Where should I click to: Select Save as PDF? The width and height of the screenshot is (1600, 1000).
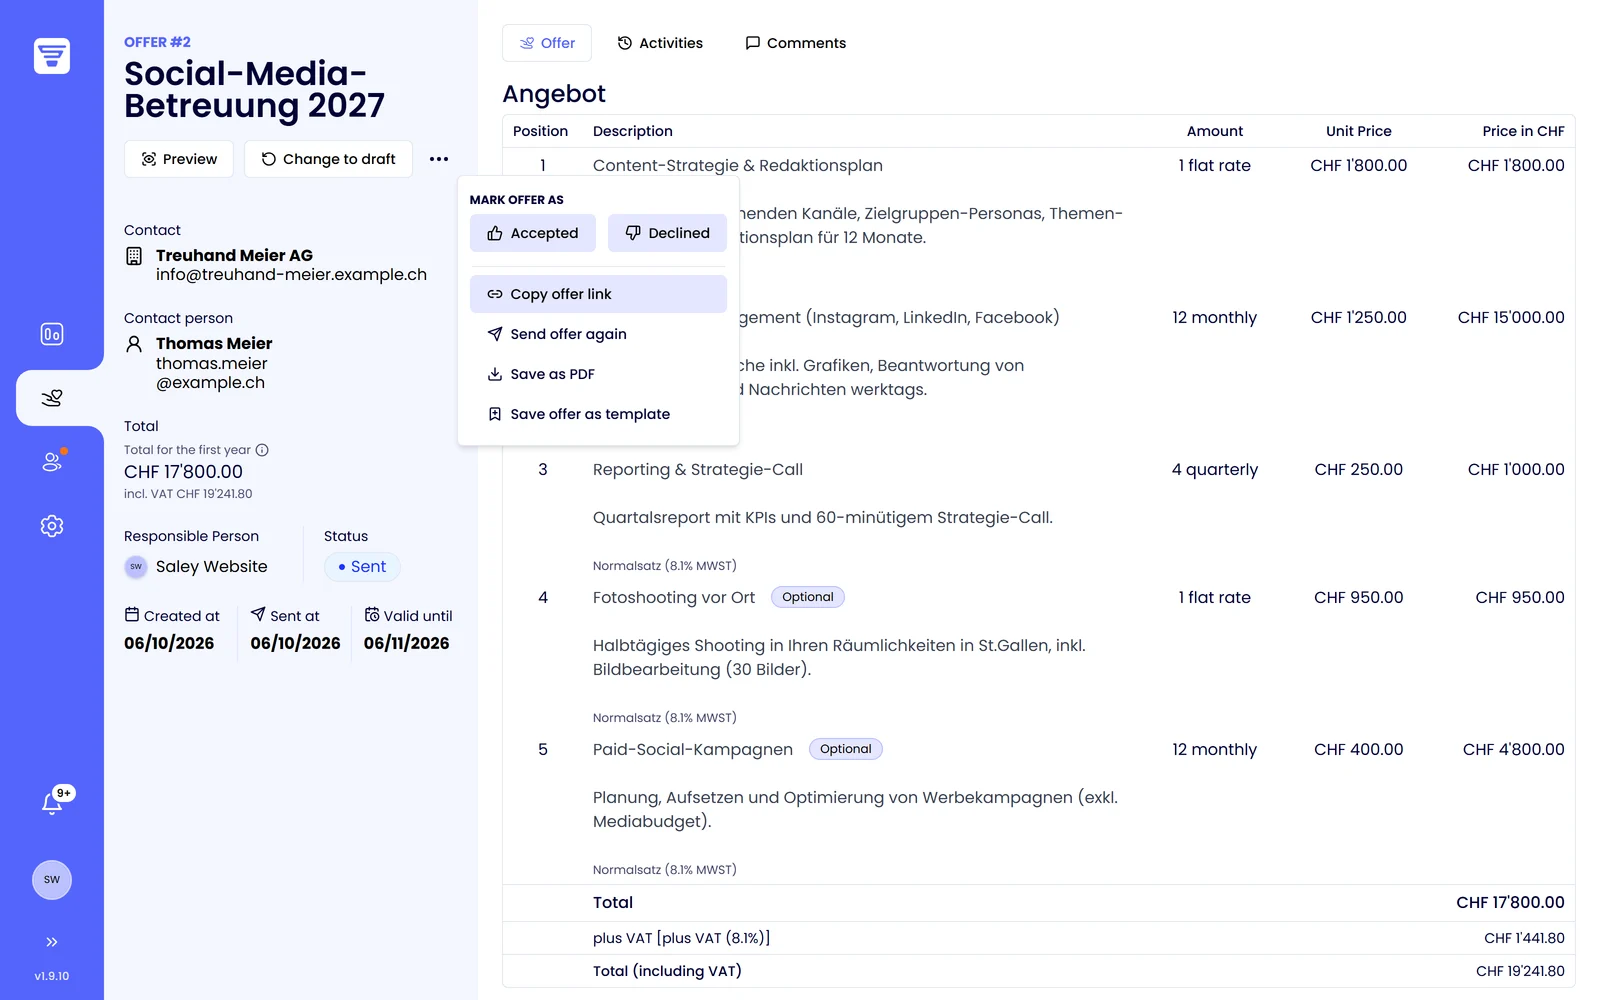[598, 374]
